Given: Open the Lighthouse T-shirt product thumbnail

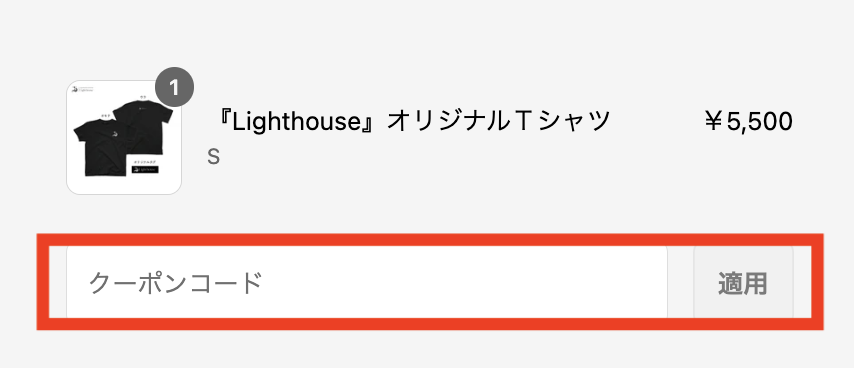Looking at the screenshot, I should coord(124,138).
